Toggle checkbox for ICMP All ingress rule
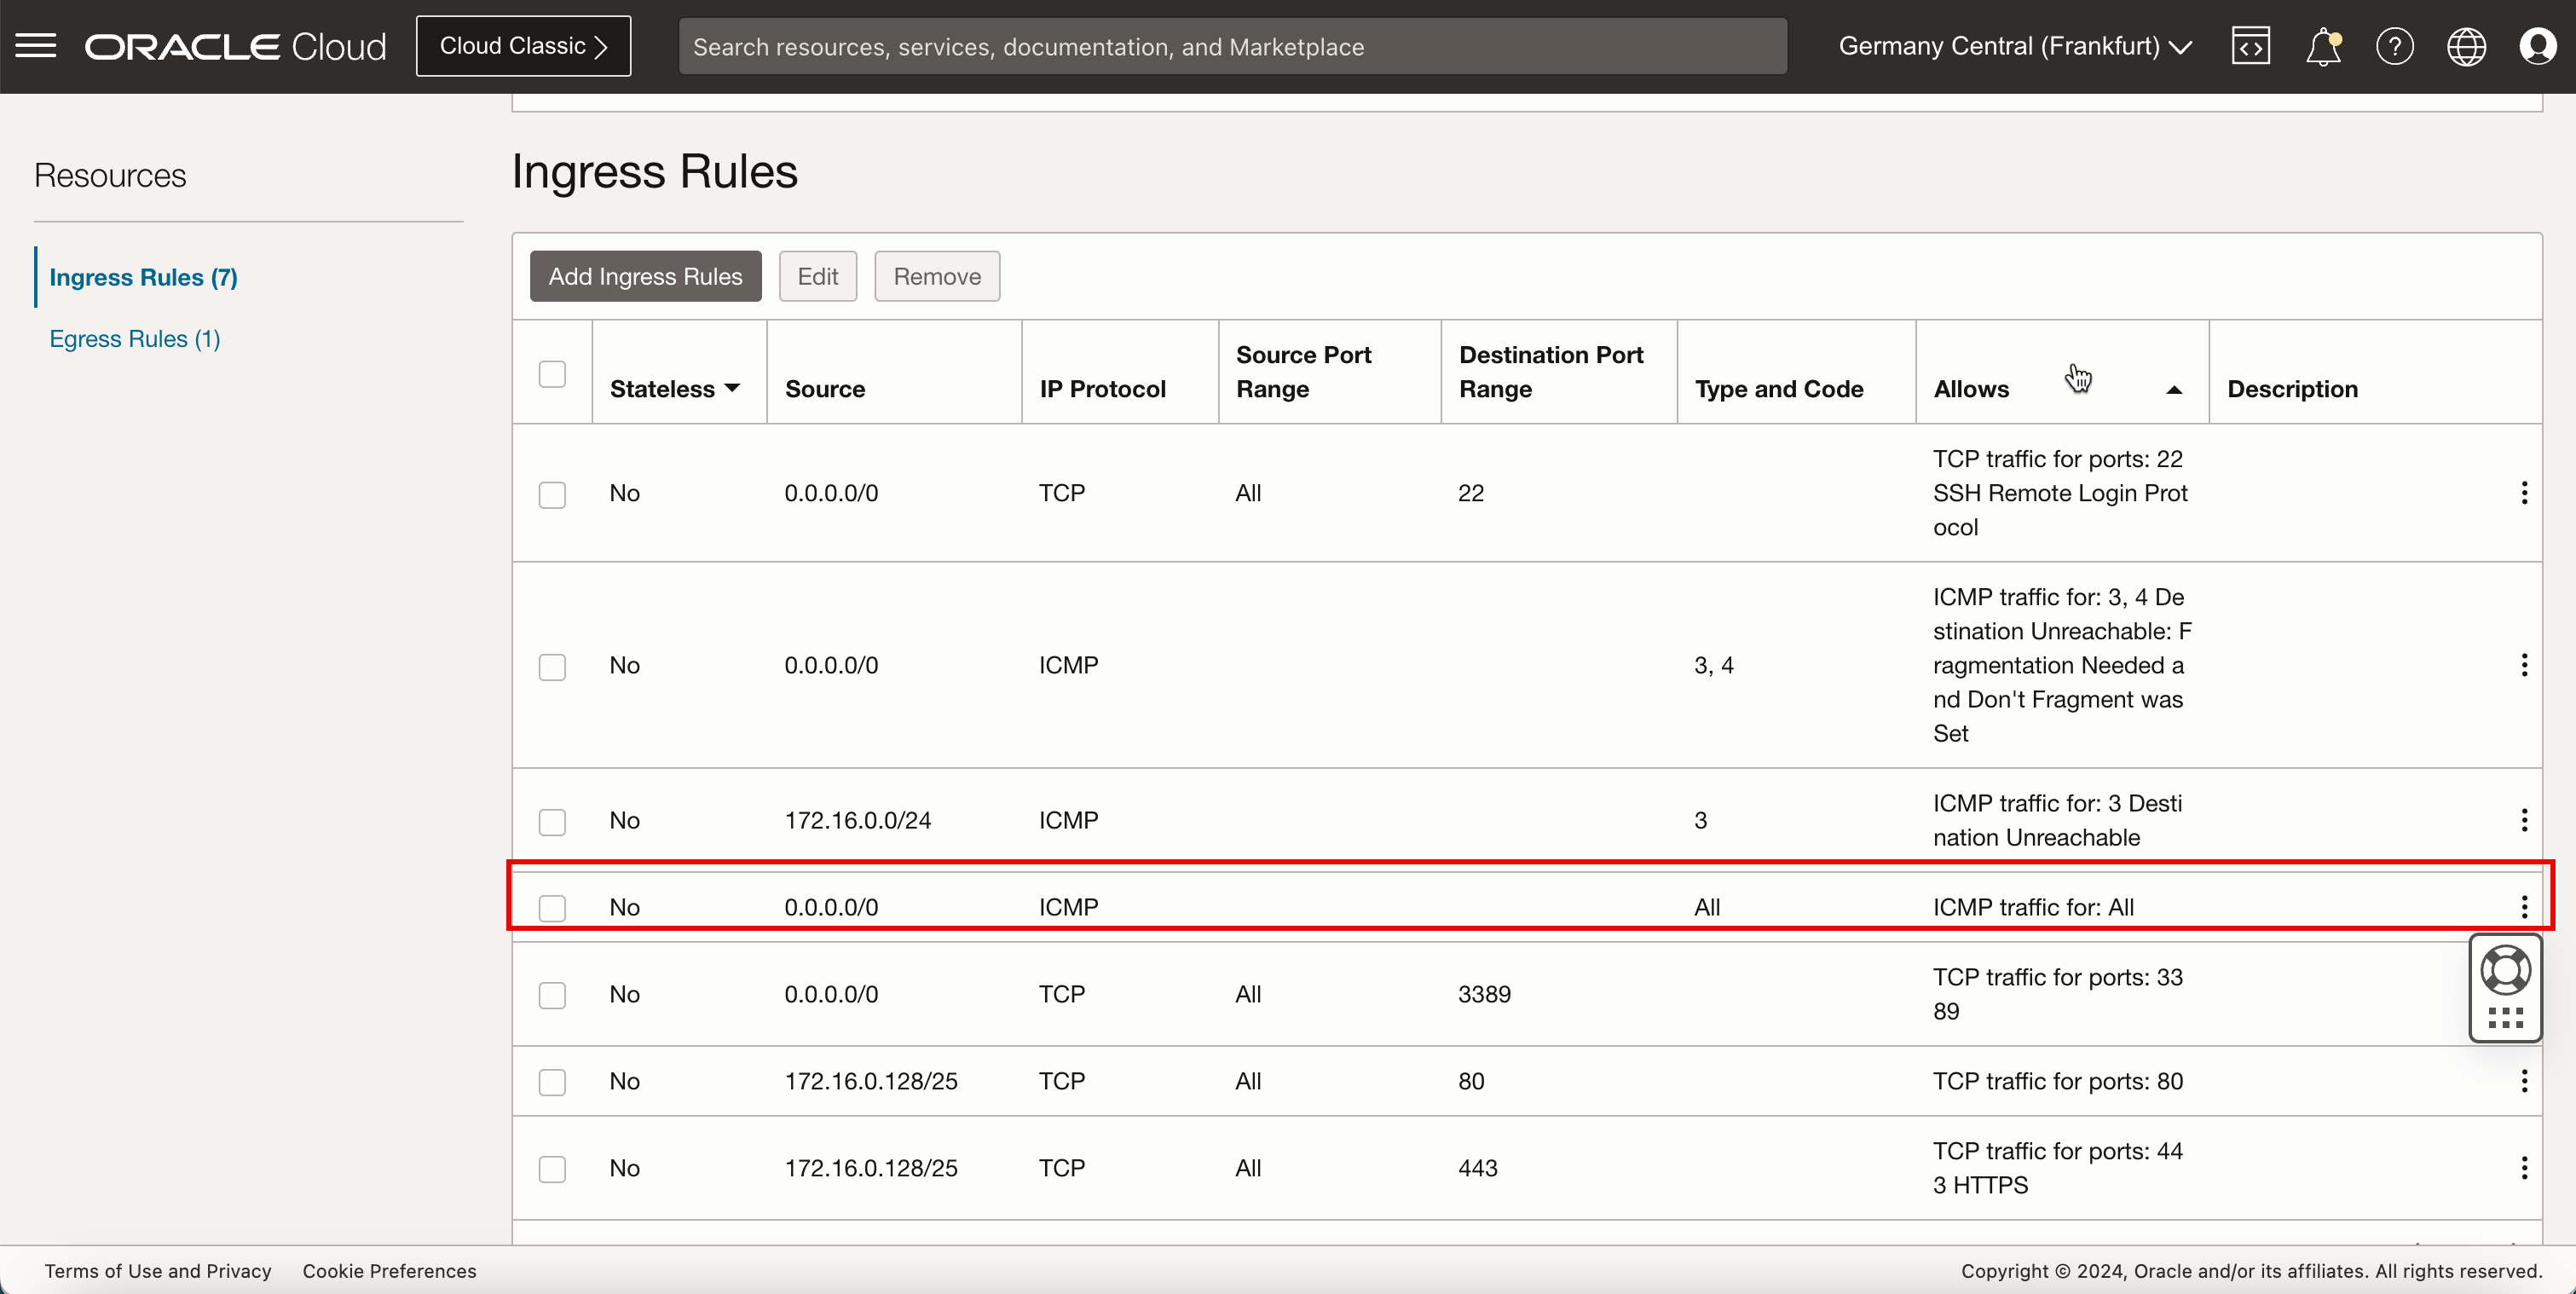Viewport: 2576px width, 1294px height. tap(553, 906)
